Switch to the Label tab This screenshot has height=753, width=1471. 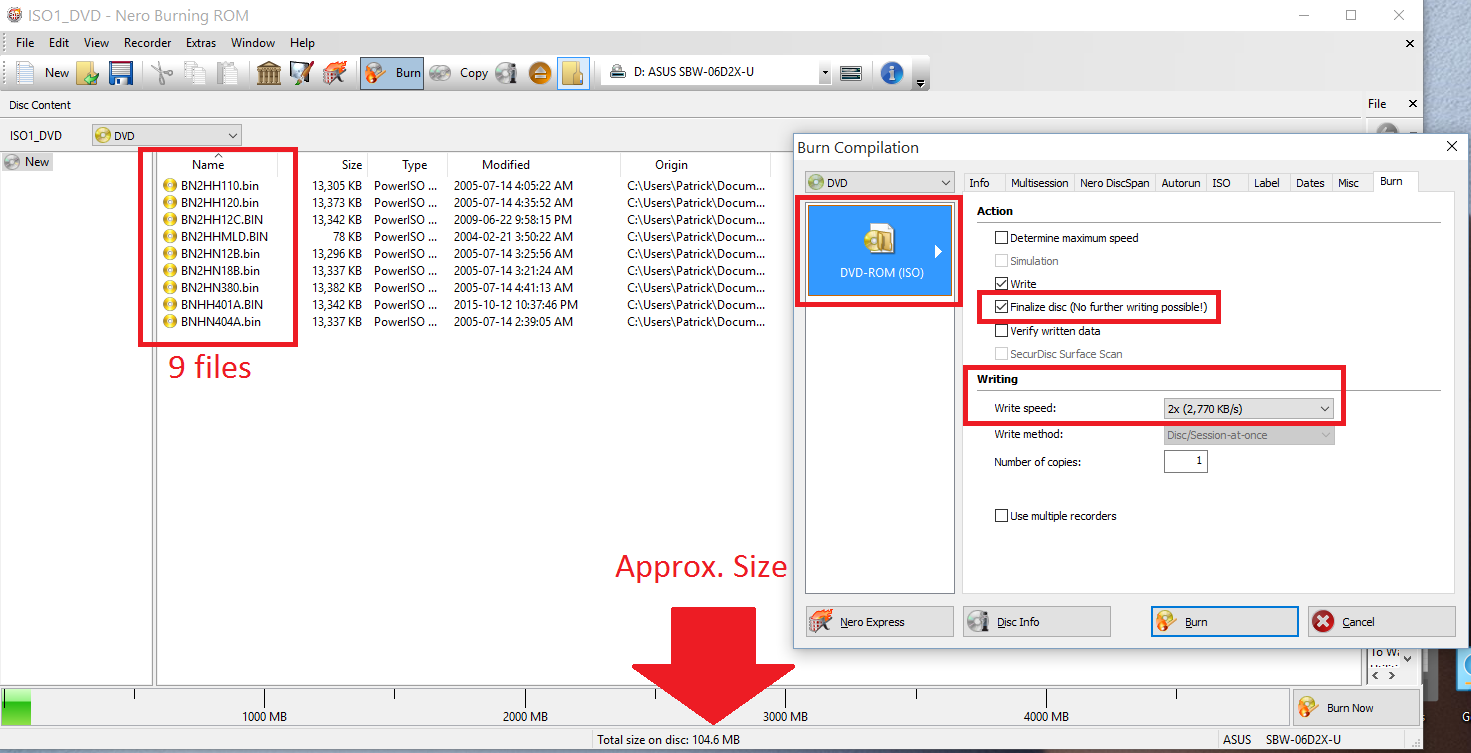click(1266, 183)
